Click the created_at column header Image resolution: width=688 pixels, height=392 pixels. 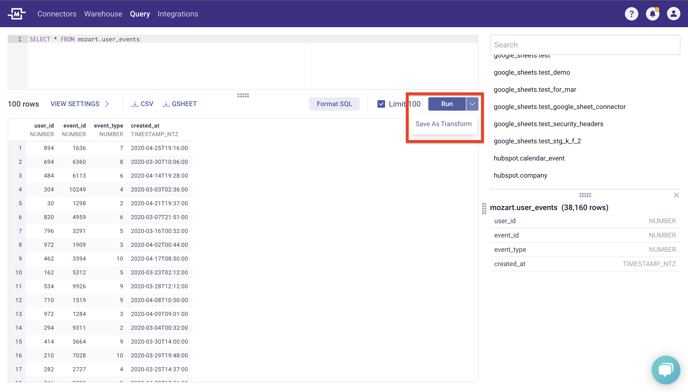[145, 126]
